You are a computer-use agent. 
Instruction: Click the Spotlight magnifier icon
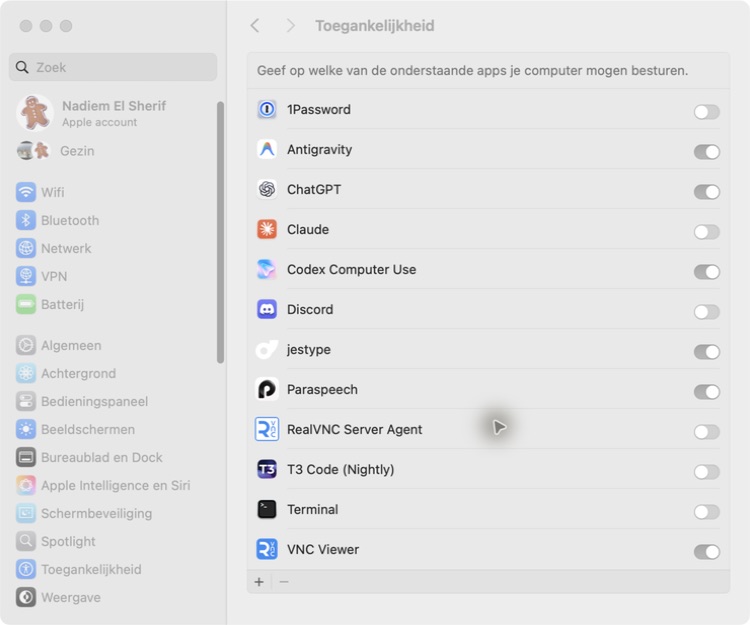[26, 541]
